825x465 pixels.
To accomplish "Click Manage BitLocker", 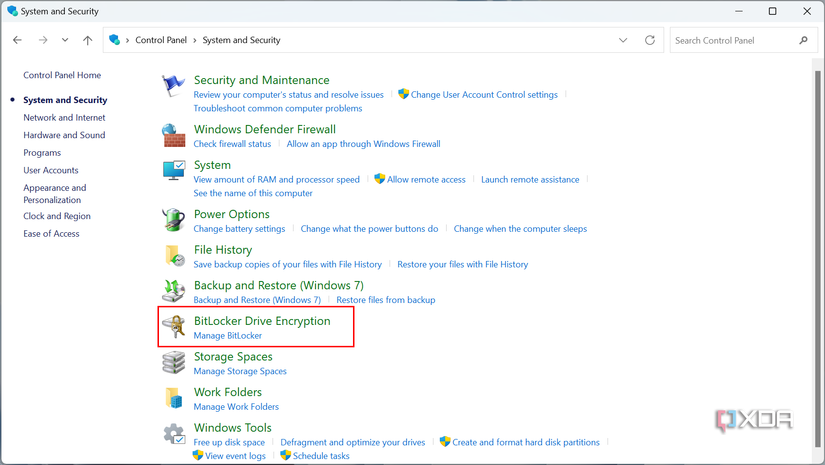I will [x=227, y=336].
